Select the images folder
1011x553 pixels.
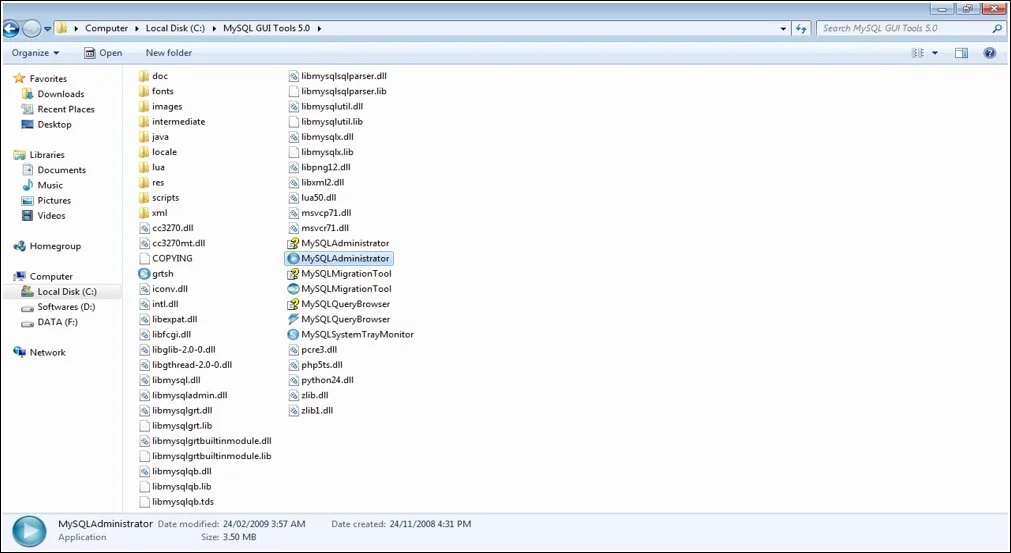coord(161,106)
